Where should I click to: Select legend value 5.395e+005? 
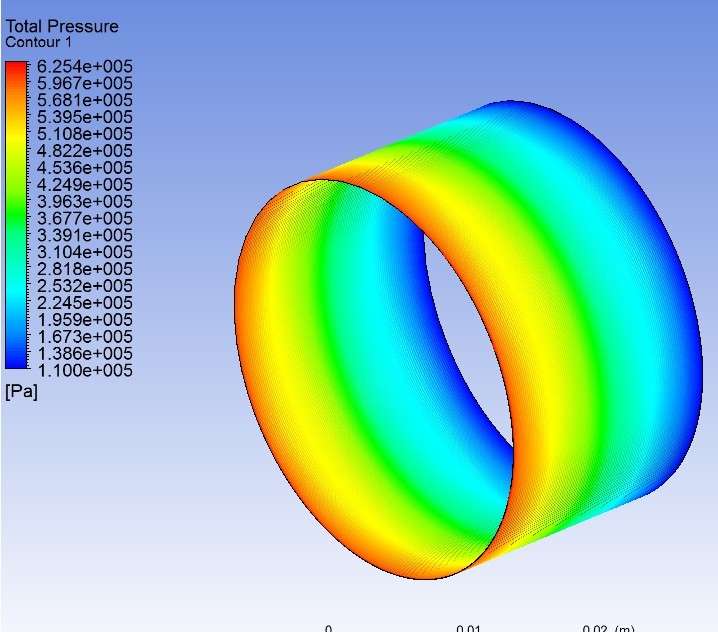pyautogui.click(x=85, y=117)
